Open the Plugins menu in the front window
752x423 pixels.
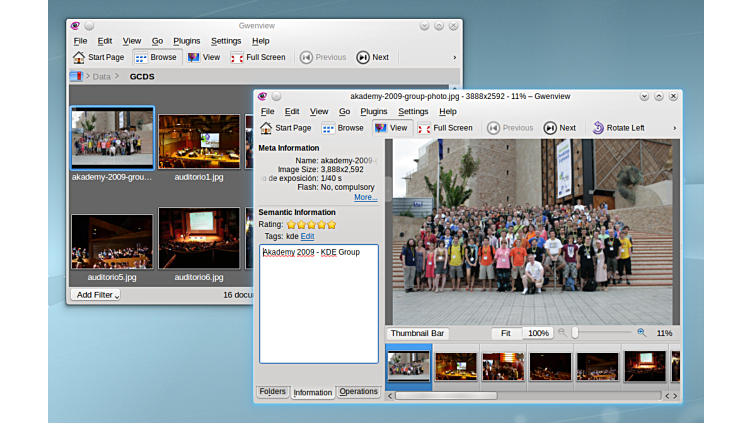(x=373, y=112)
